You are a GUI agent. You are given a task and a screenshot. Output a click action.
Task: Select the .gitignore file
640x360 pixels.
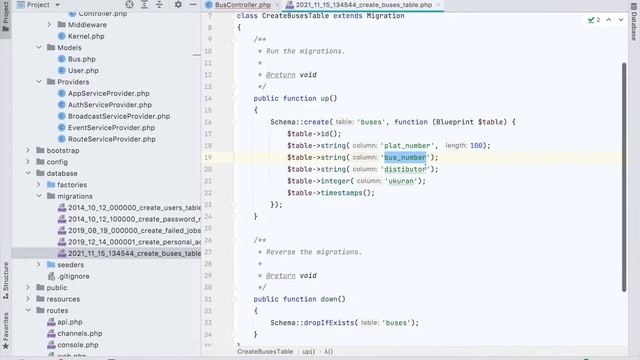coord(73,276)
